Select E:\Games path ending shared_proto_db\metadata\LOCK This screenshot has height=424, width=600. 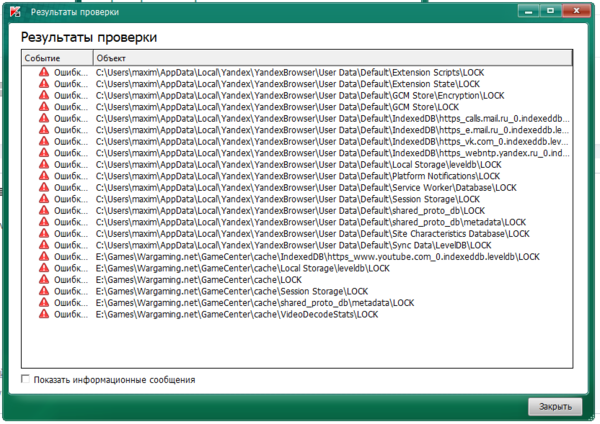pos(255,303)
